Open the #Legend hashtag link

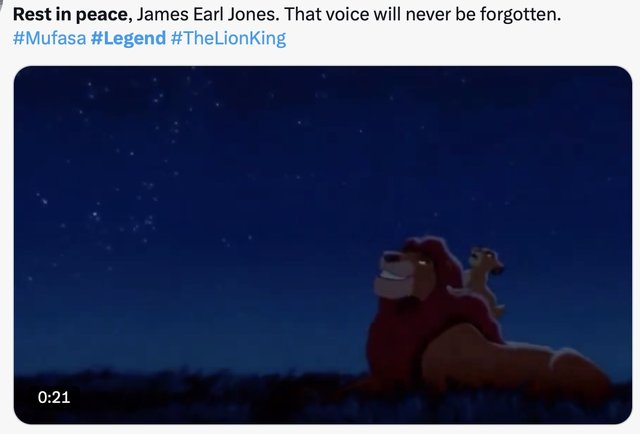click(x=128, y=38)
